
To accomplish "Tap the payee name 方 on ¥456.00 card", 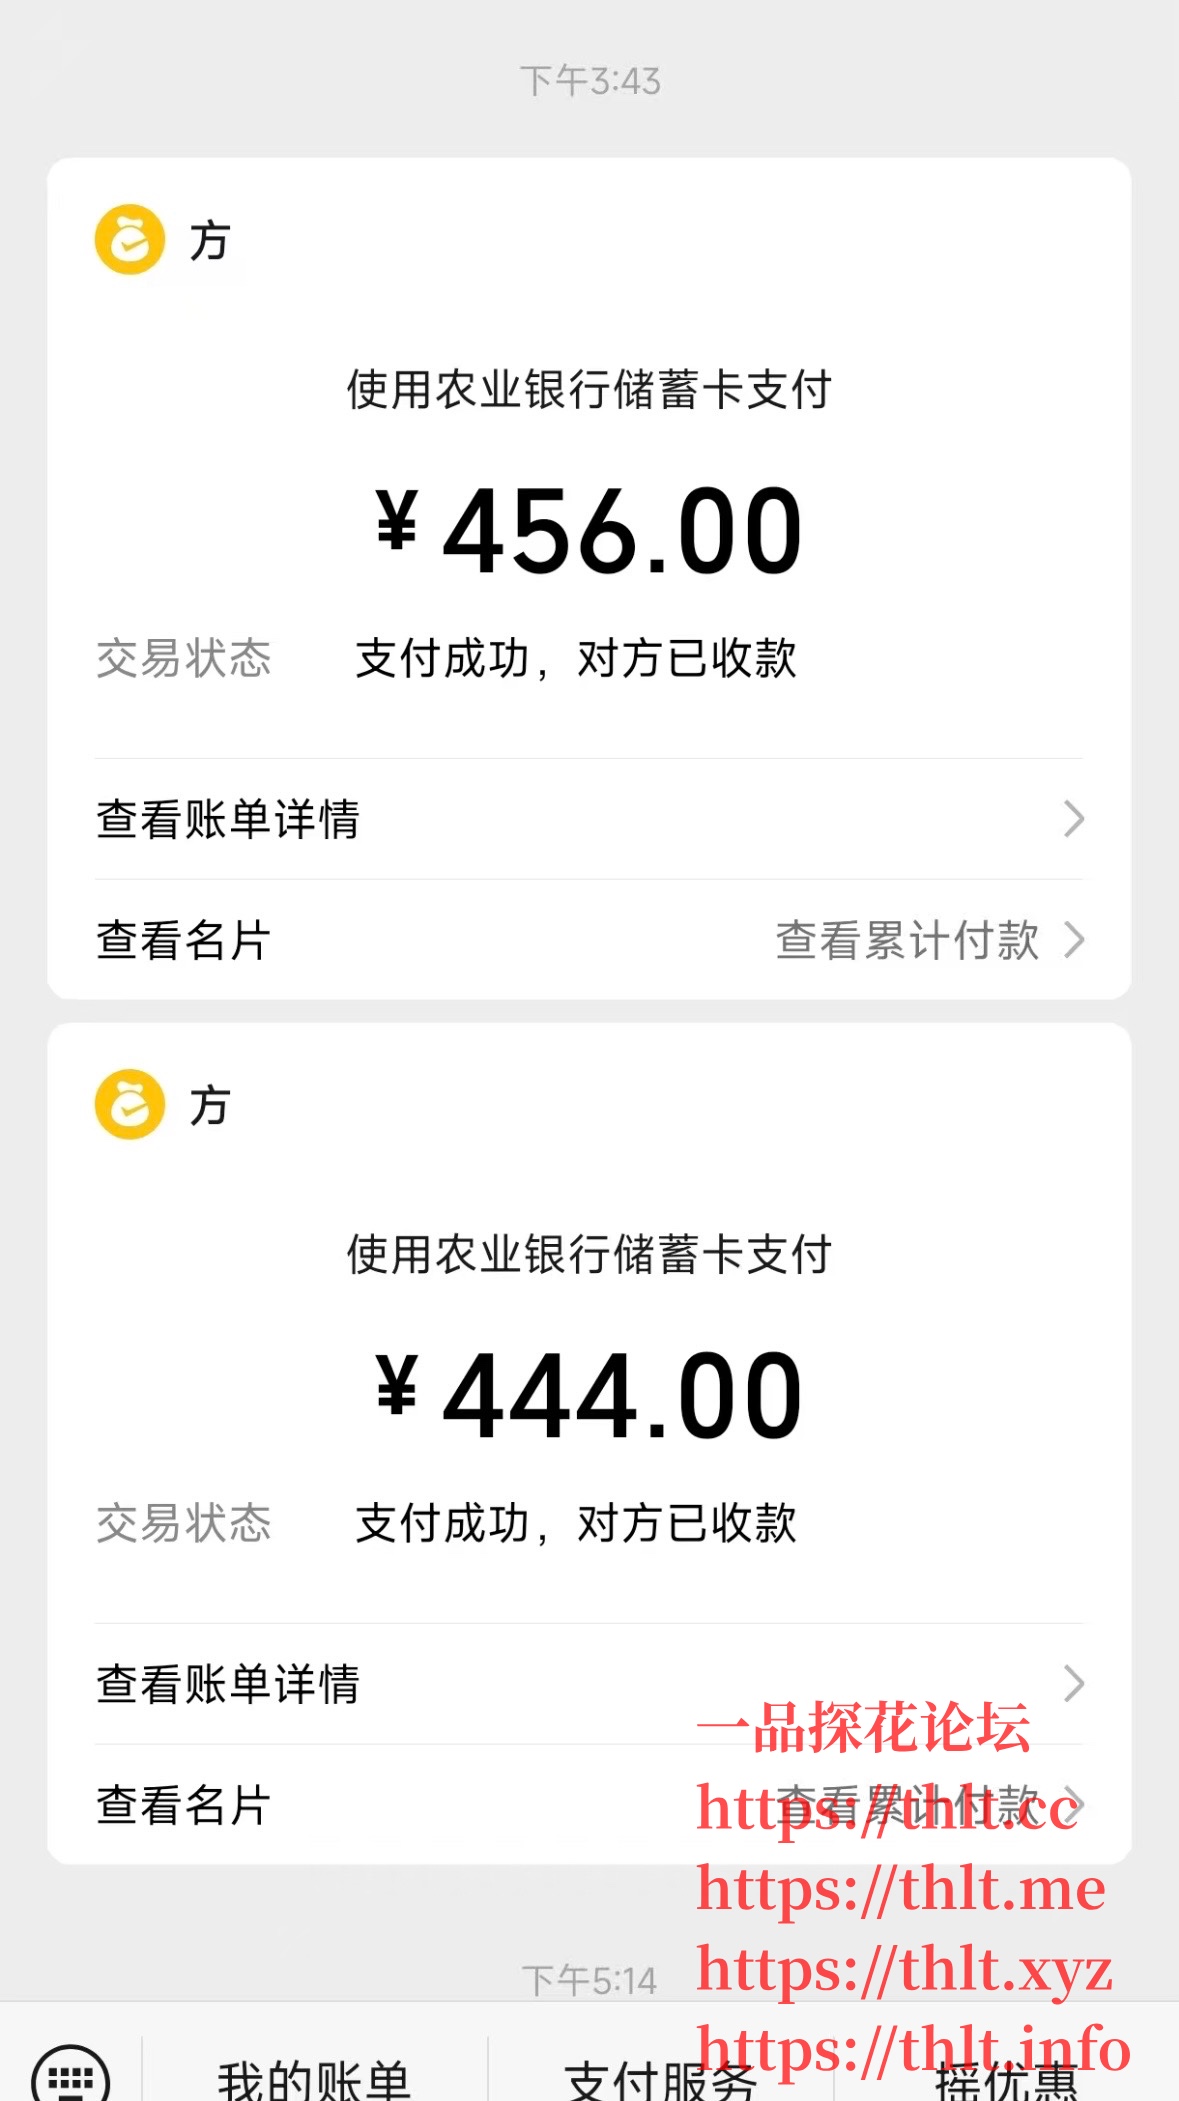I will click(210, 241).
